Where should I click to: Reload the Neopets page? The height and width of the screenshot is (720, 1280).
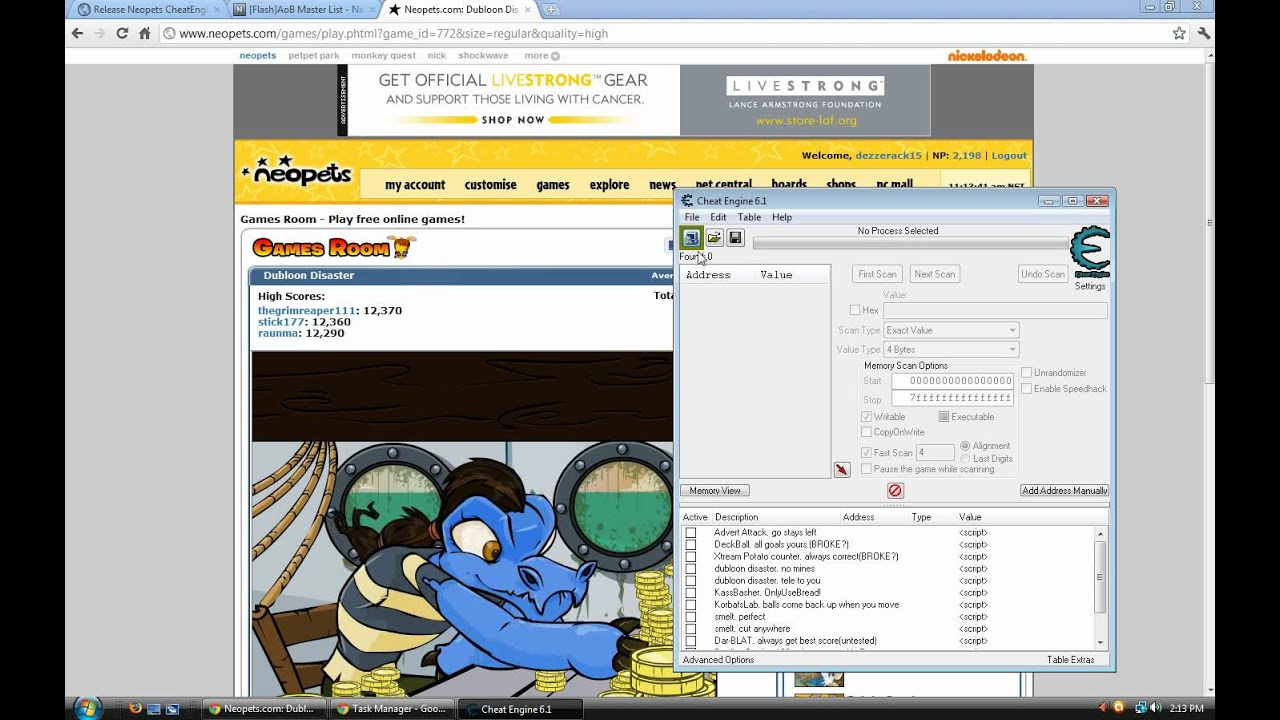(x=122, y=33)
